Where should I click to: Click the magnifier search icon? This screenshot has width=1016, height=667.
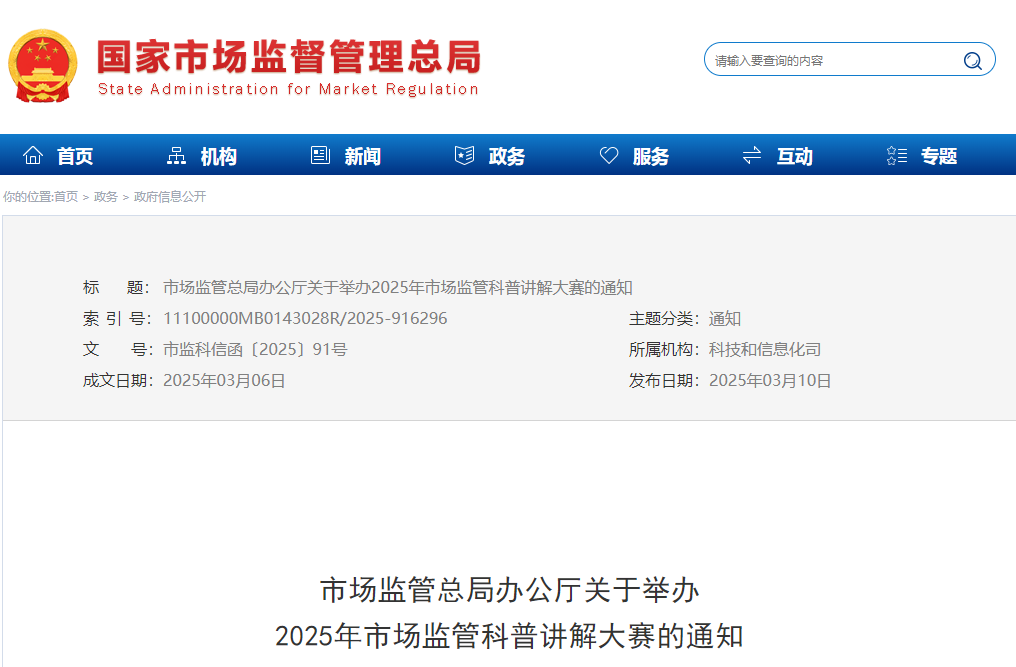[x=973, y=60]
